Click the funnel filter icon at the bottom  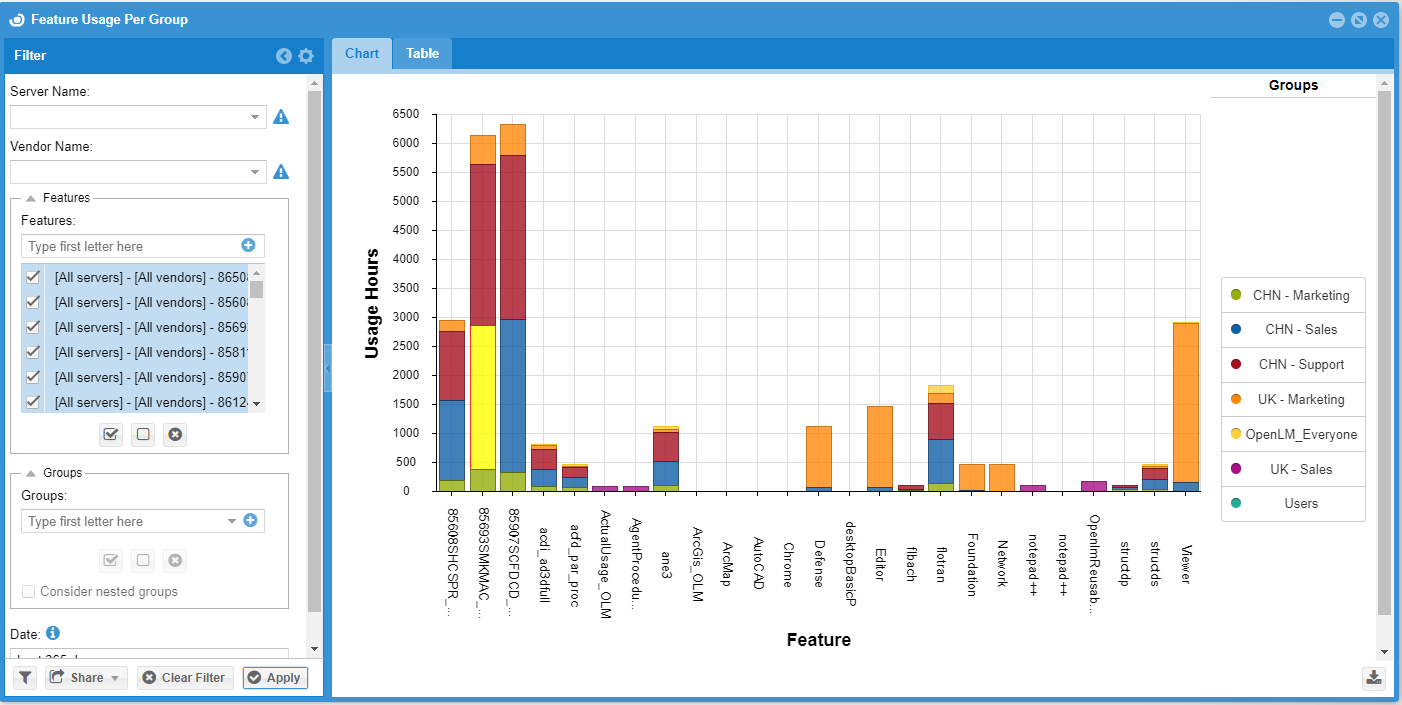point(25,677)
